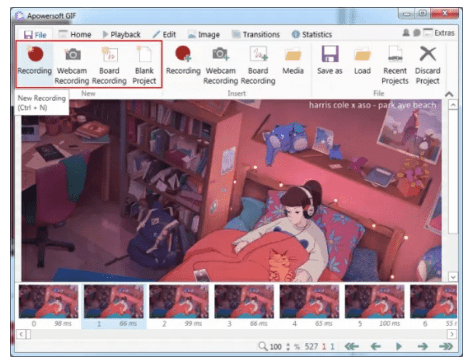The image size is (466, 364).
Task: Go to the first frame
Action: click(x=352, y=346)
